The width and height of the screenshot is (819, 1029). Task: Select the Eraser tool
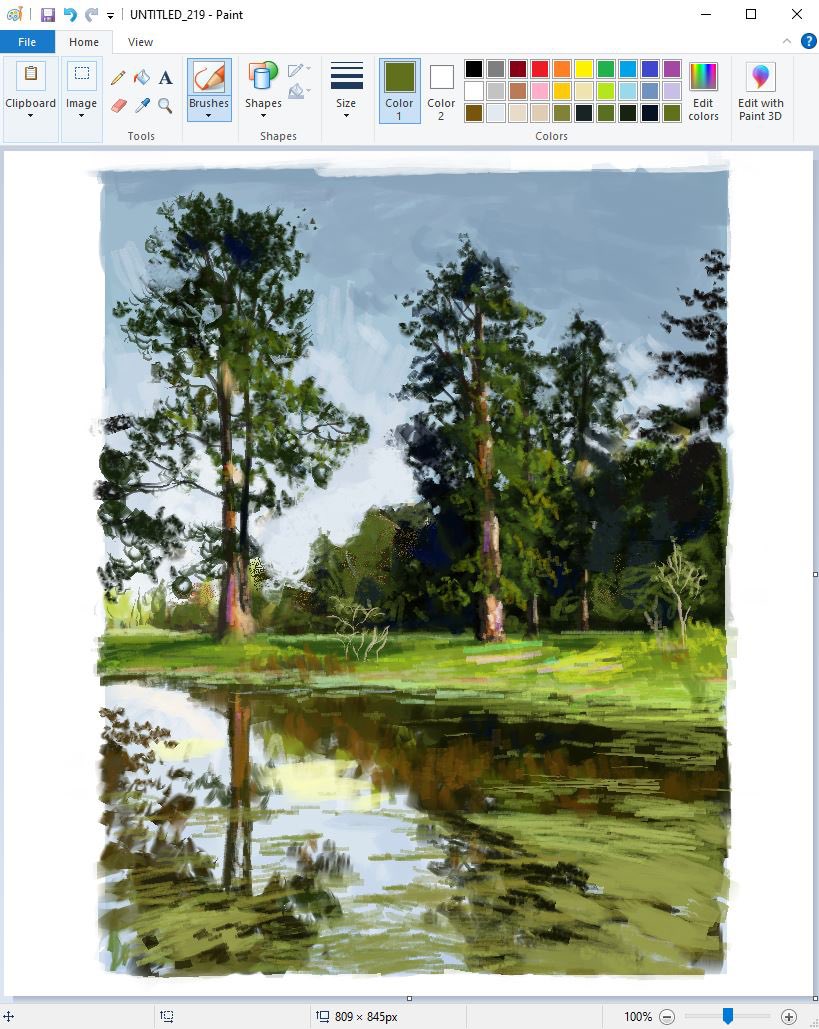118,105
